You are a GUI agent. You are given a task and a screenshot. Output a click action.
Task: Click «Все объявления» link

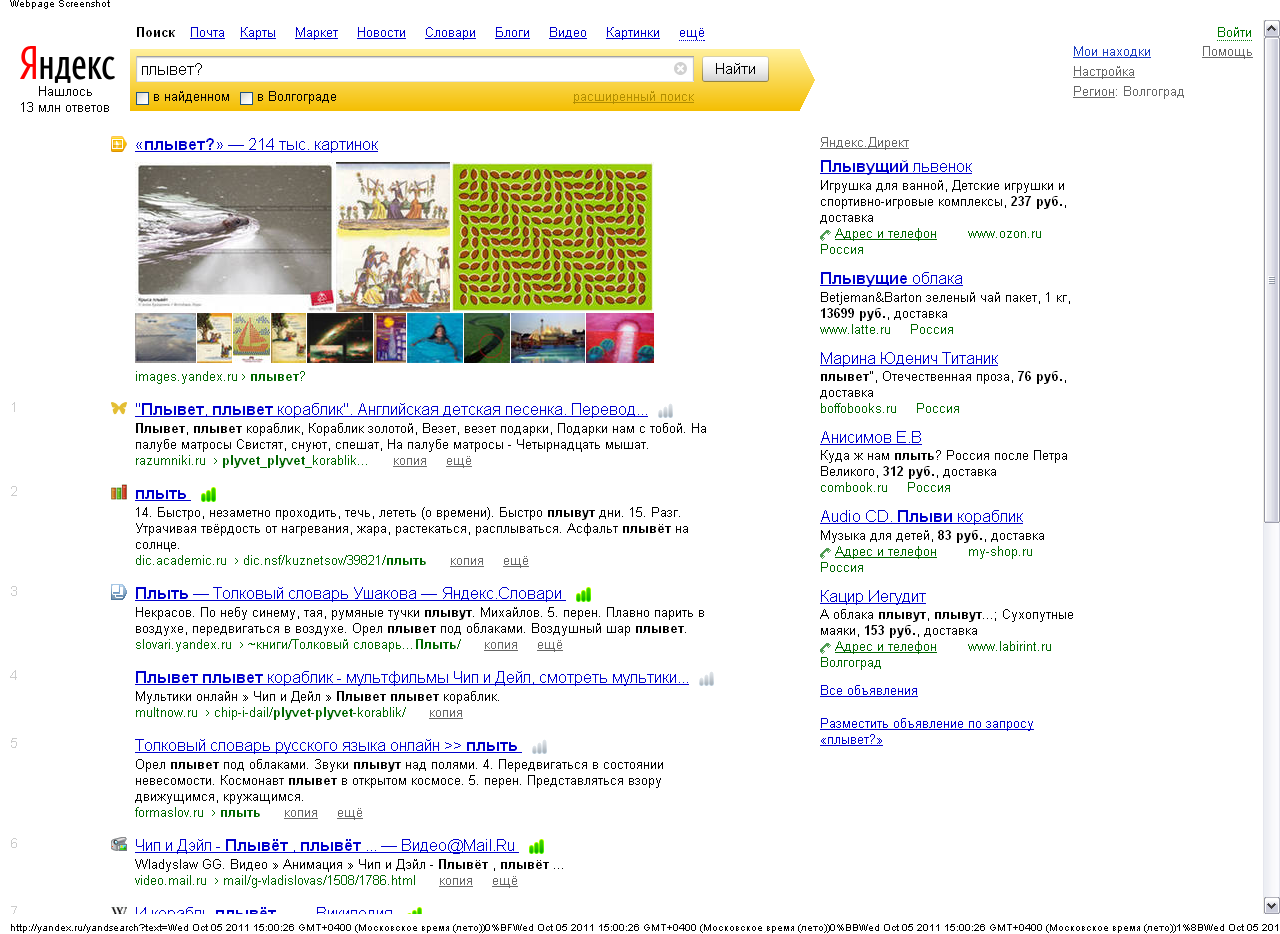(x=869, y=691)
